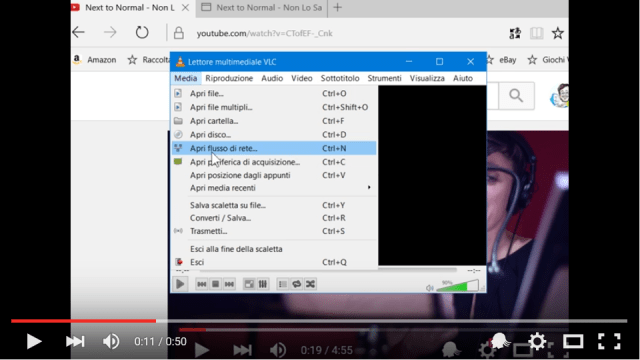Choose Apri periferica di acquisizione... entry

pos(273,162)
